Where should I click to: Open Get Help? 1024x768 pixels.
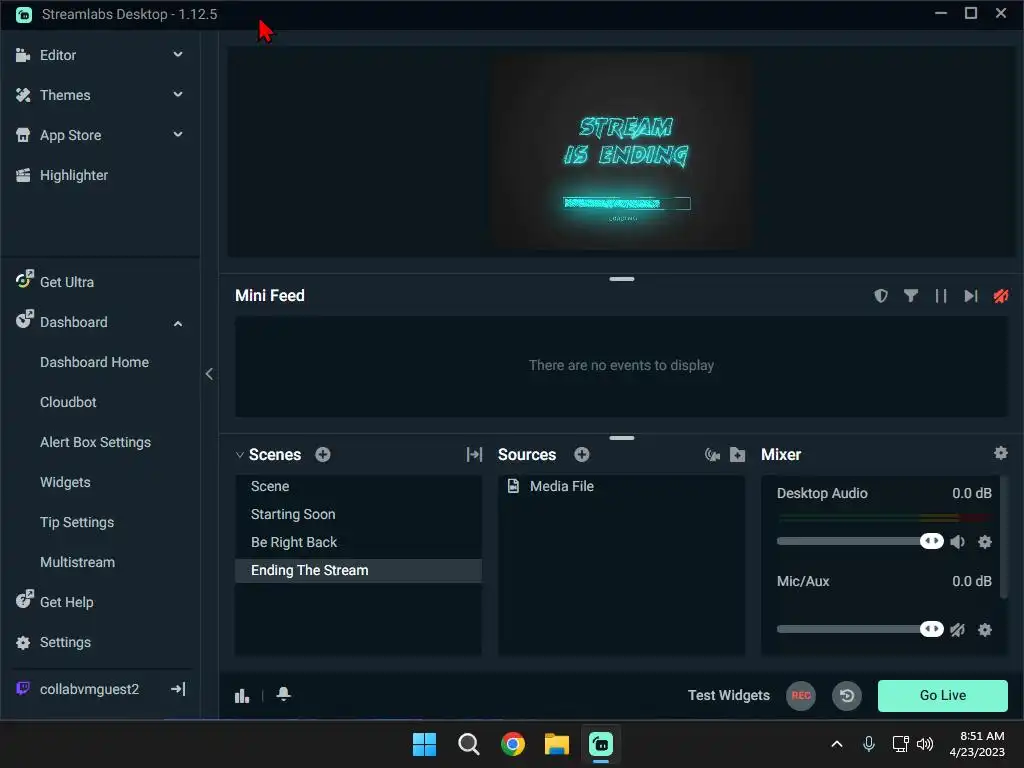tap(67, 602)
